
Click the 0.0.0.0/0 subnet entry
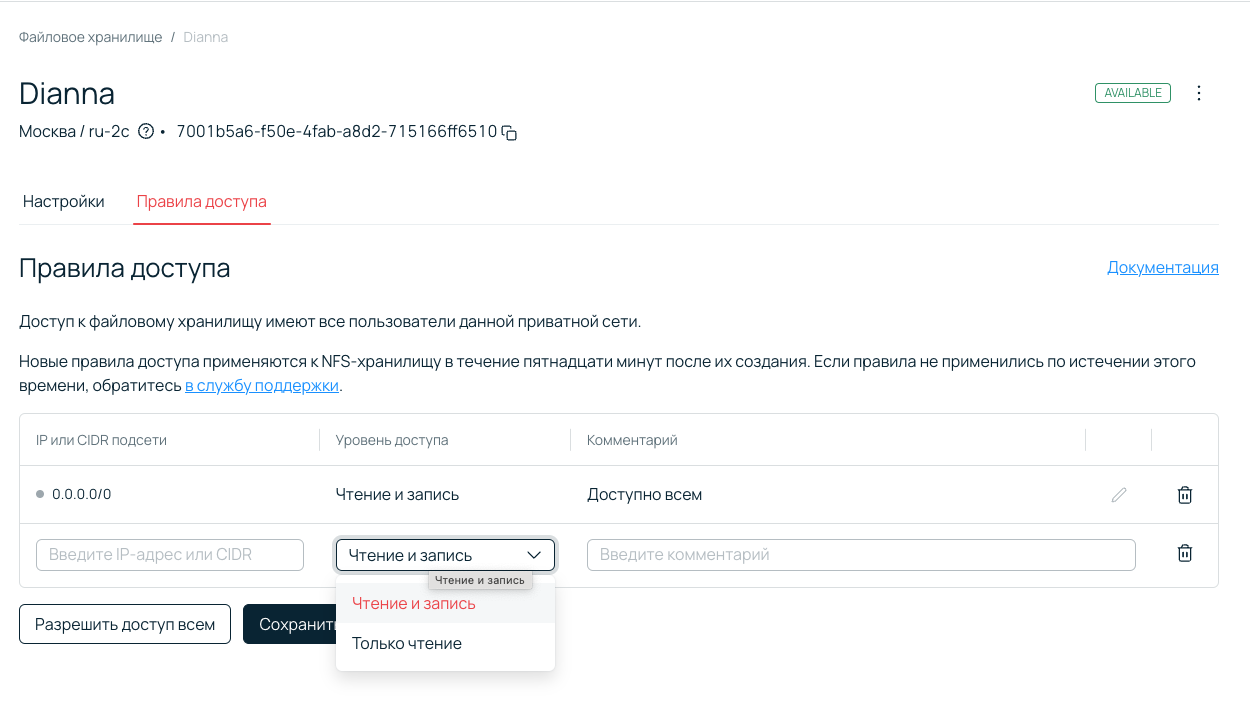[82, 495]
